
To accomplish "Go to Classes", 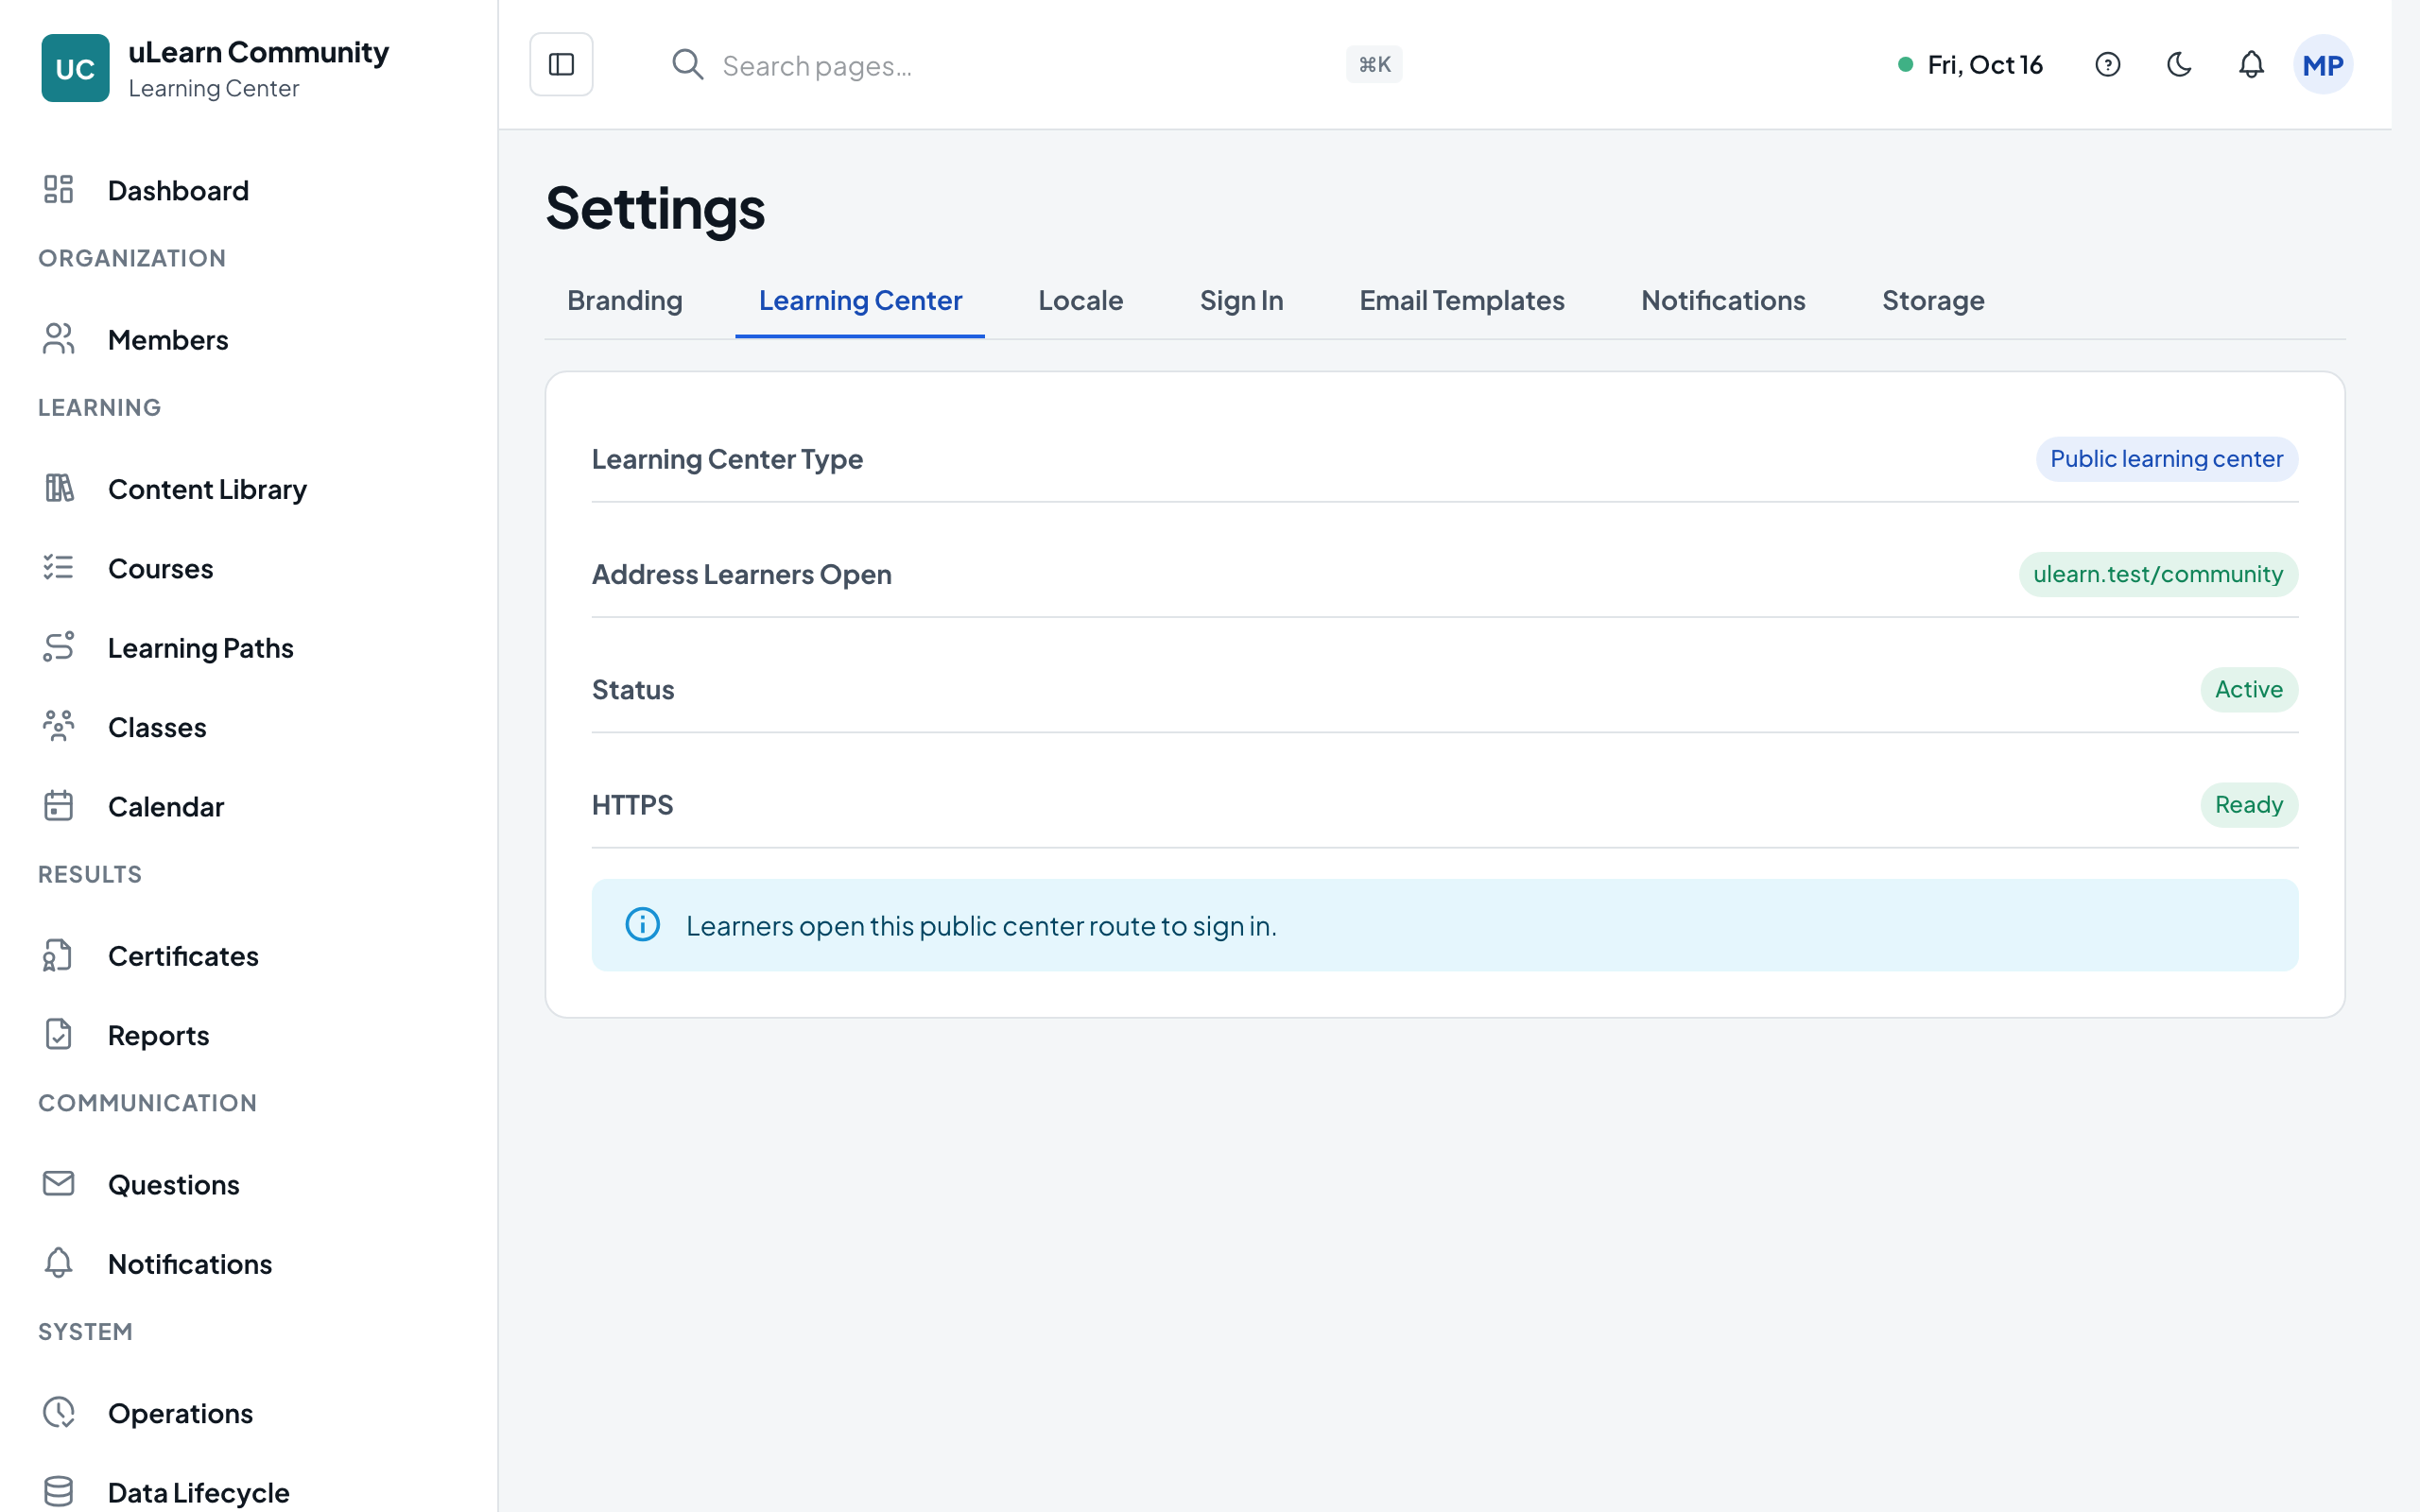I will pos(248,727).
